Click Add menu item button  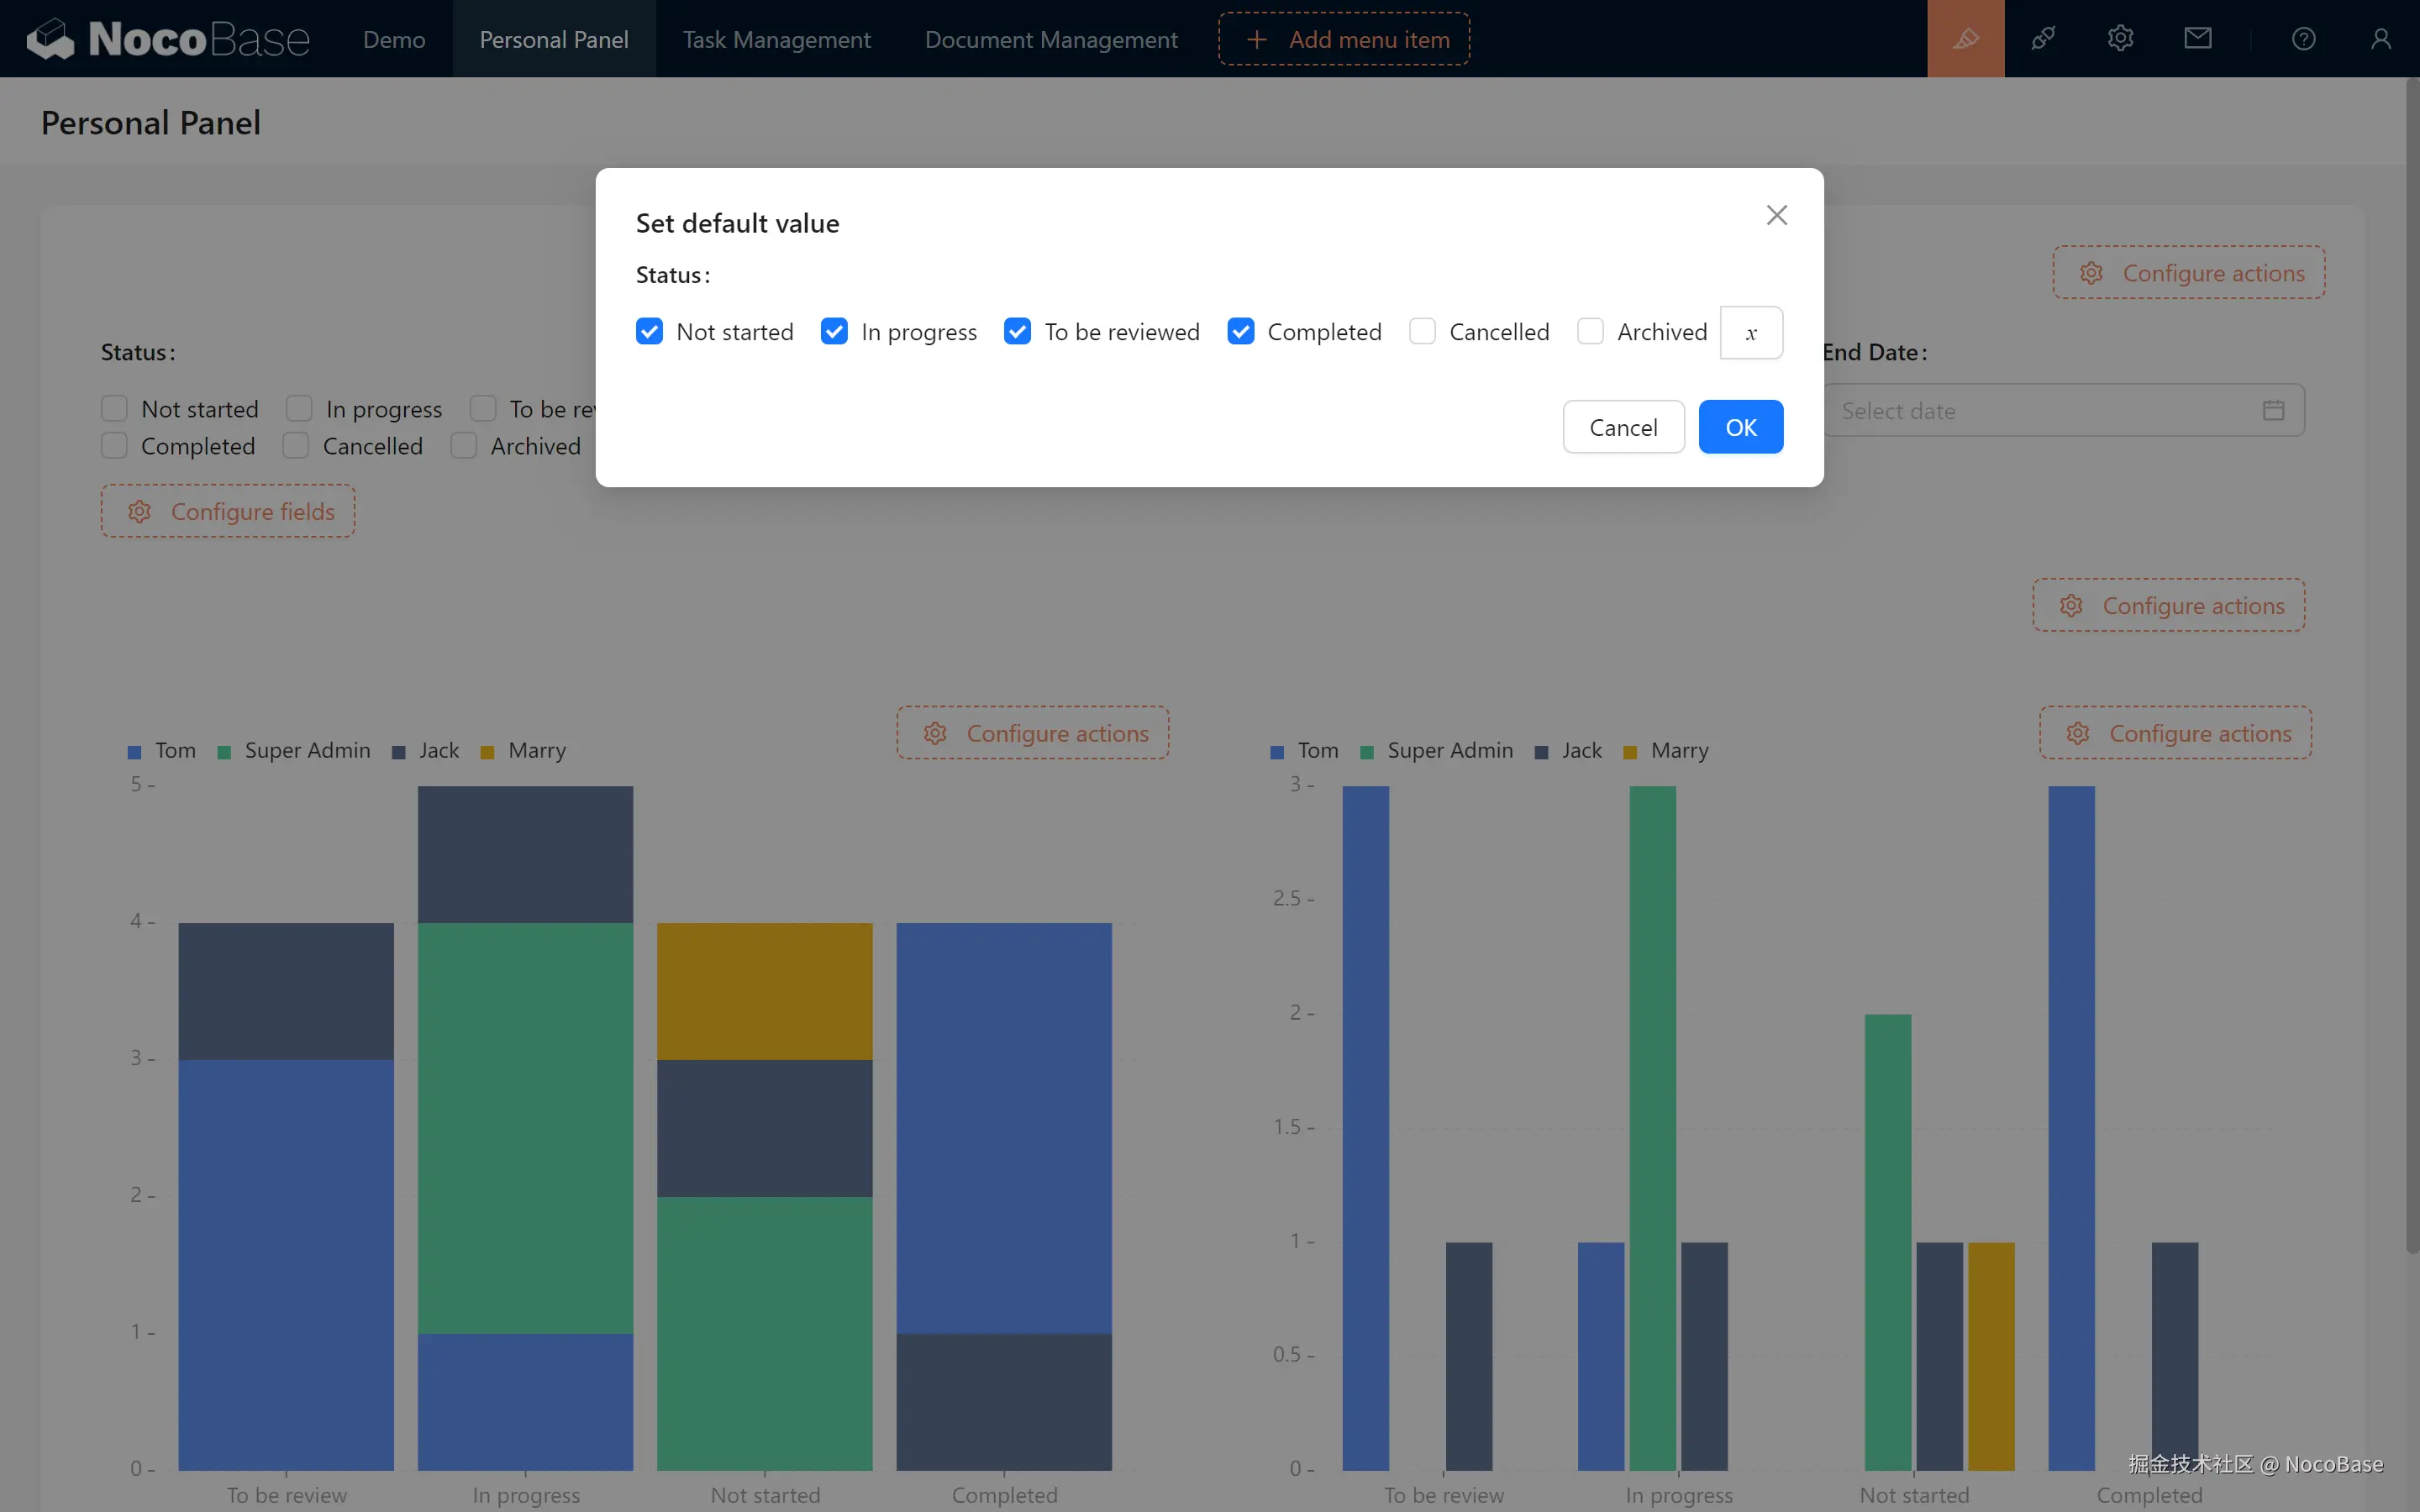click(1343, 39)
